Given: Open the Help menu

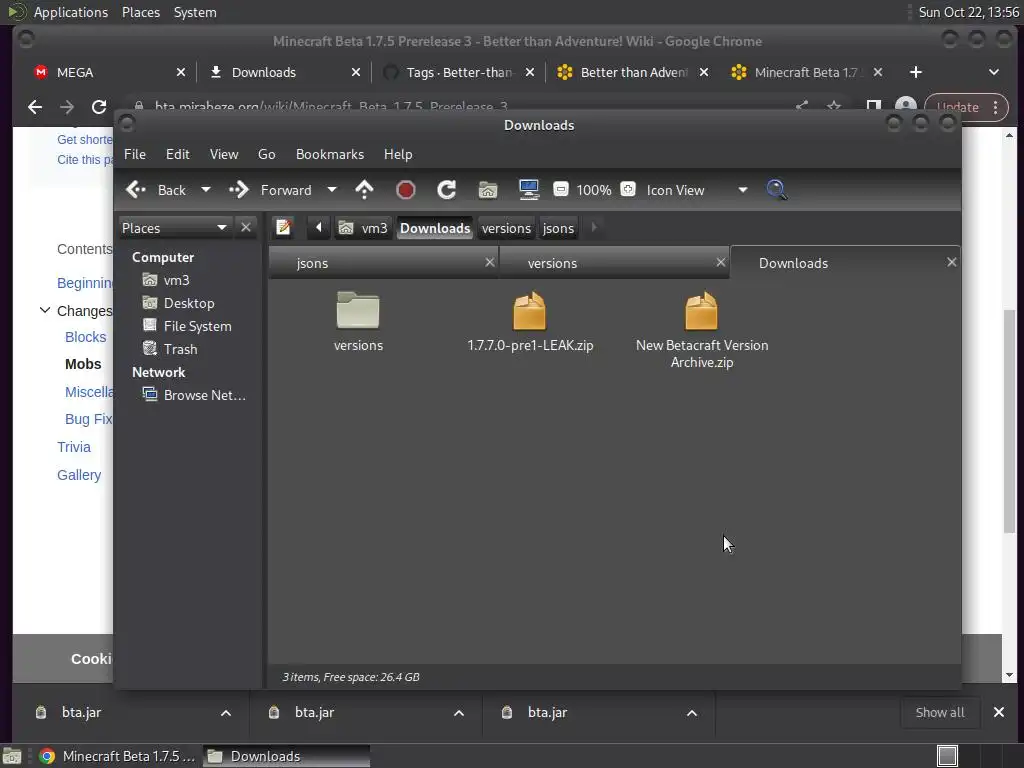Looking at the screenshot, I should click(x=398, y=154).
